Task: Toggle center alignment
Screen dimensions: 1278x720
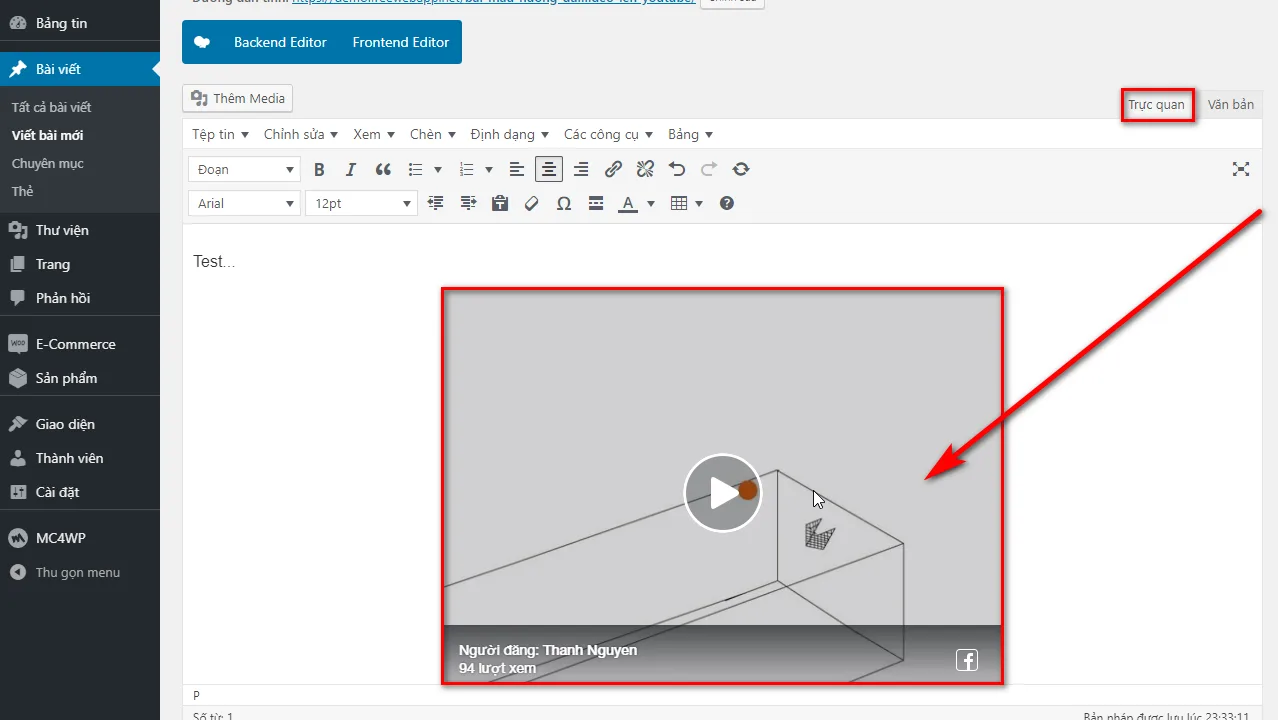Action: [x=549, y=170]
